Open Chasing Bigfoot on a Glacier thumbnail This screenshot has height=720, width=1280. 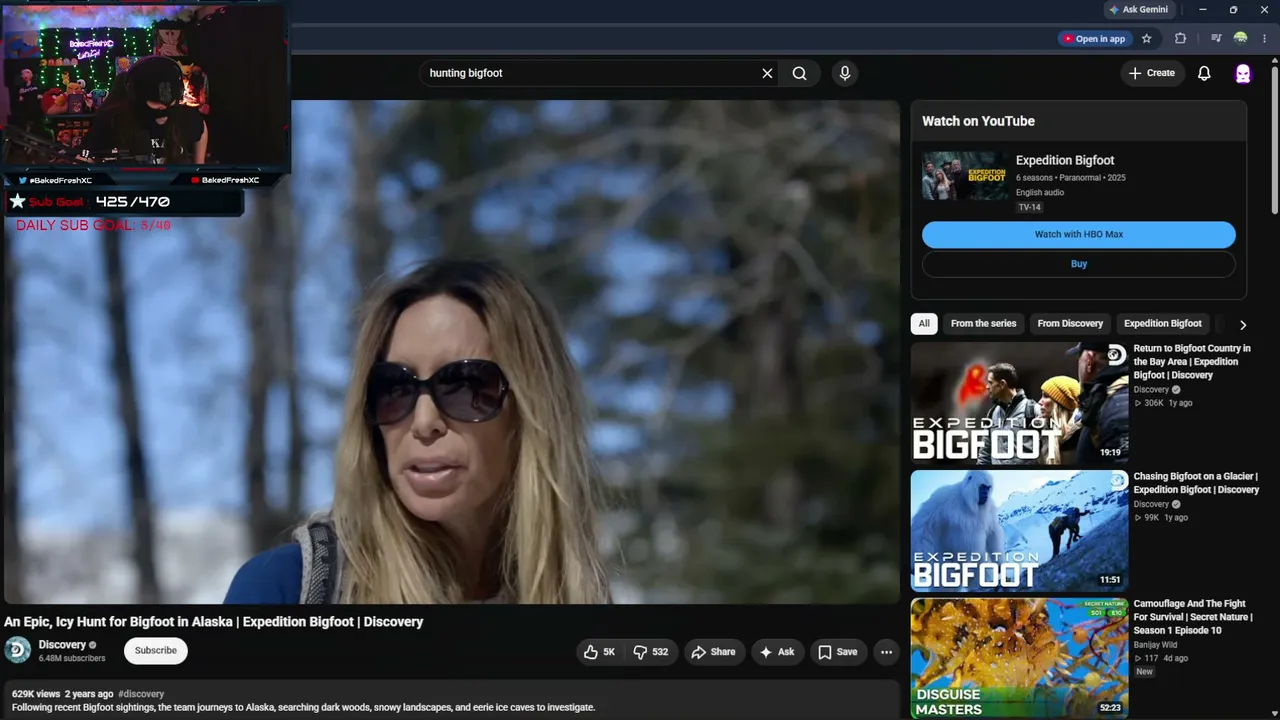coord(1019,531)
